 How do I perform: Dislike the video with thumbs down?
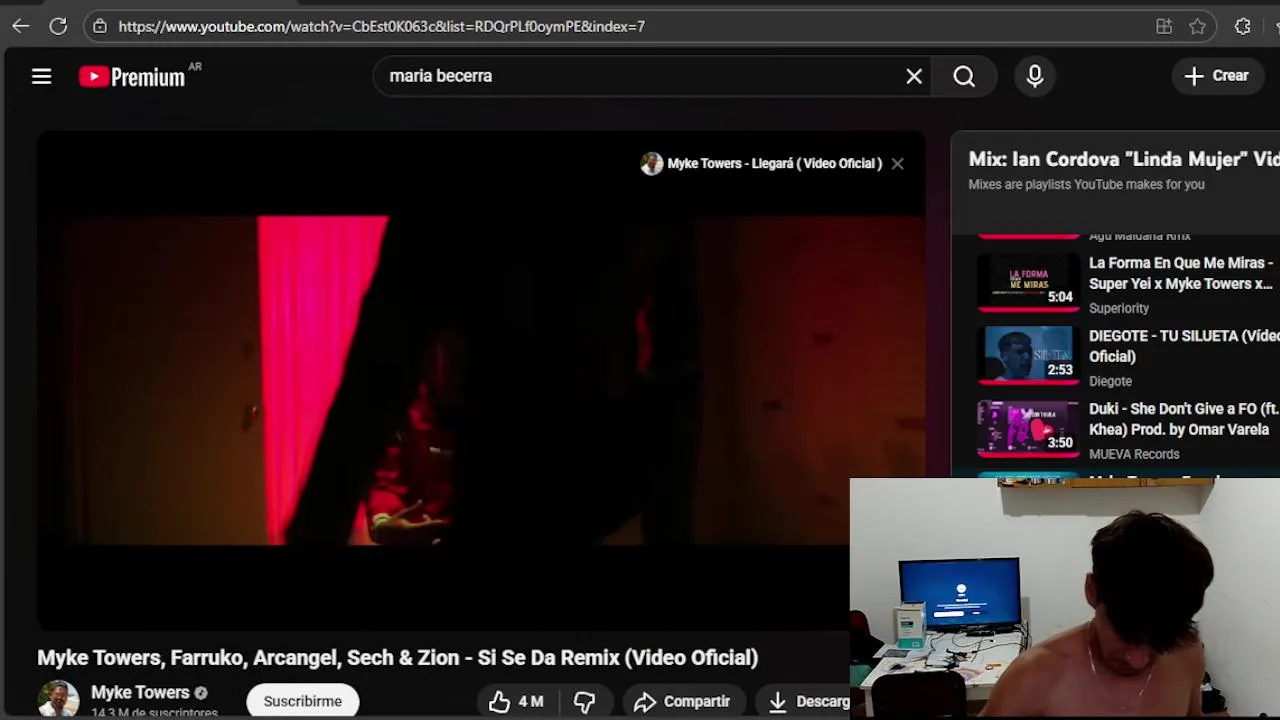[x=585, y=702]
